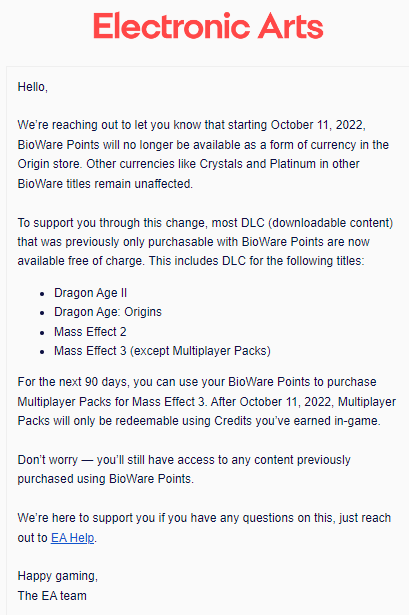Open the EA Help link
This screenshot has height=615, width=409.
(73, 538)
